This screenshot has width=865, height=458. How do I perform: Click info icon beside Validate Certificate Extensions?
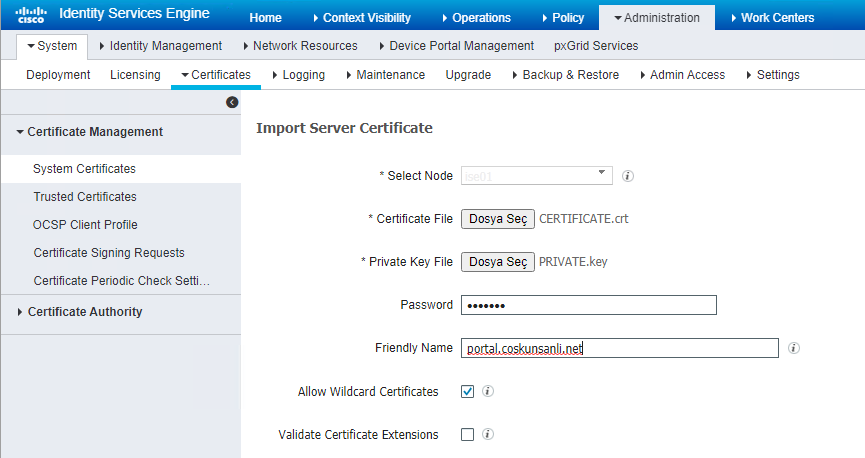(488, 434)
